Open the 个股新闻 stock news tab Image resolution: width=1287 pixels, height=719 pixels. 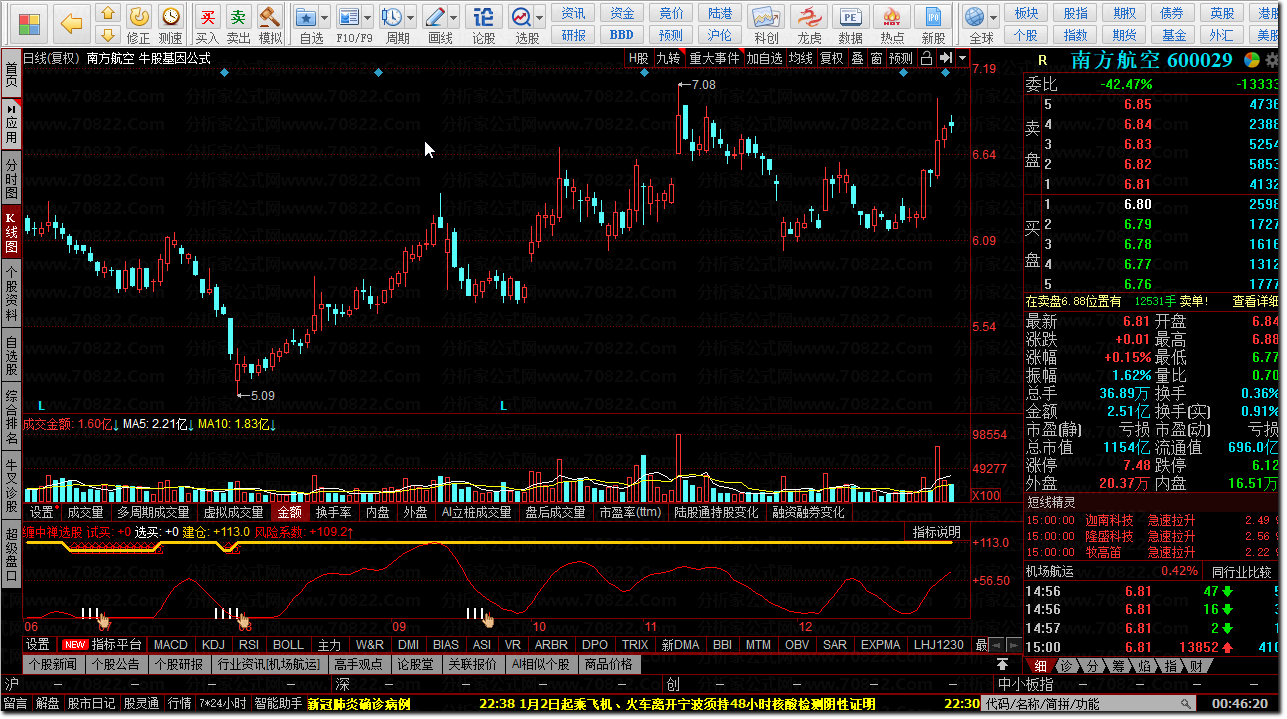tap(53, 664)
